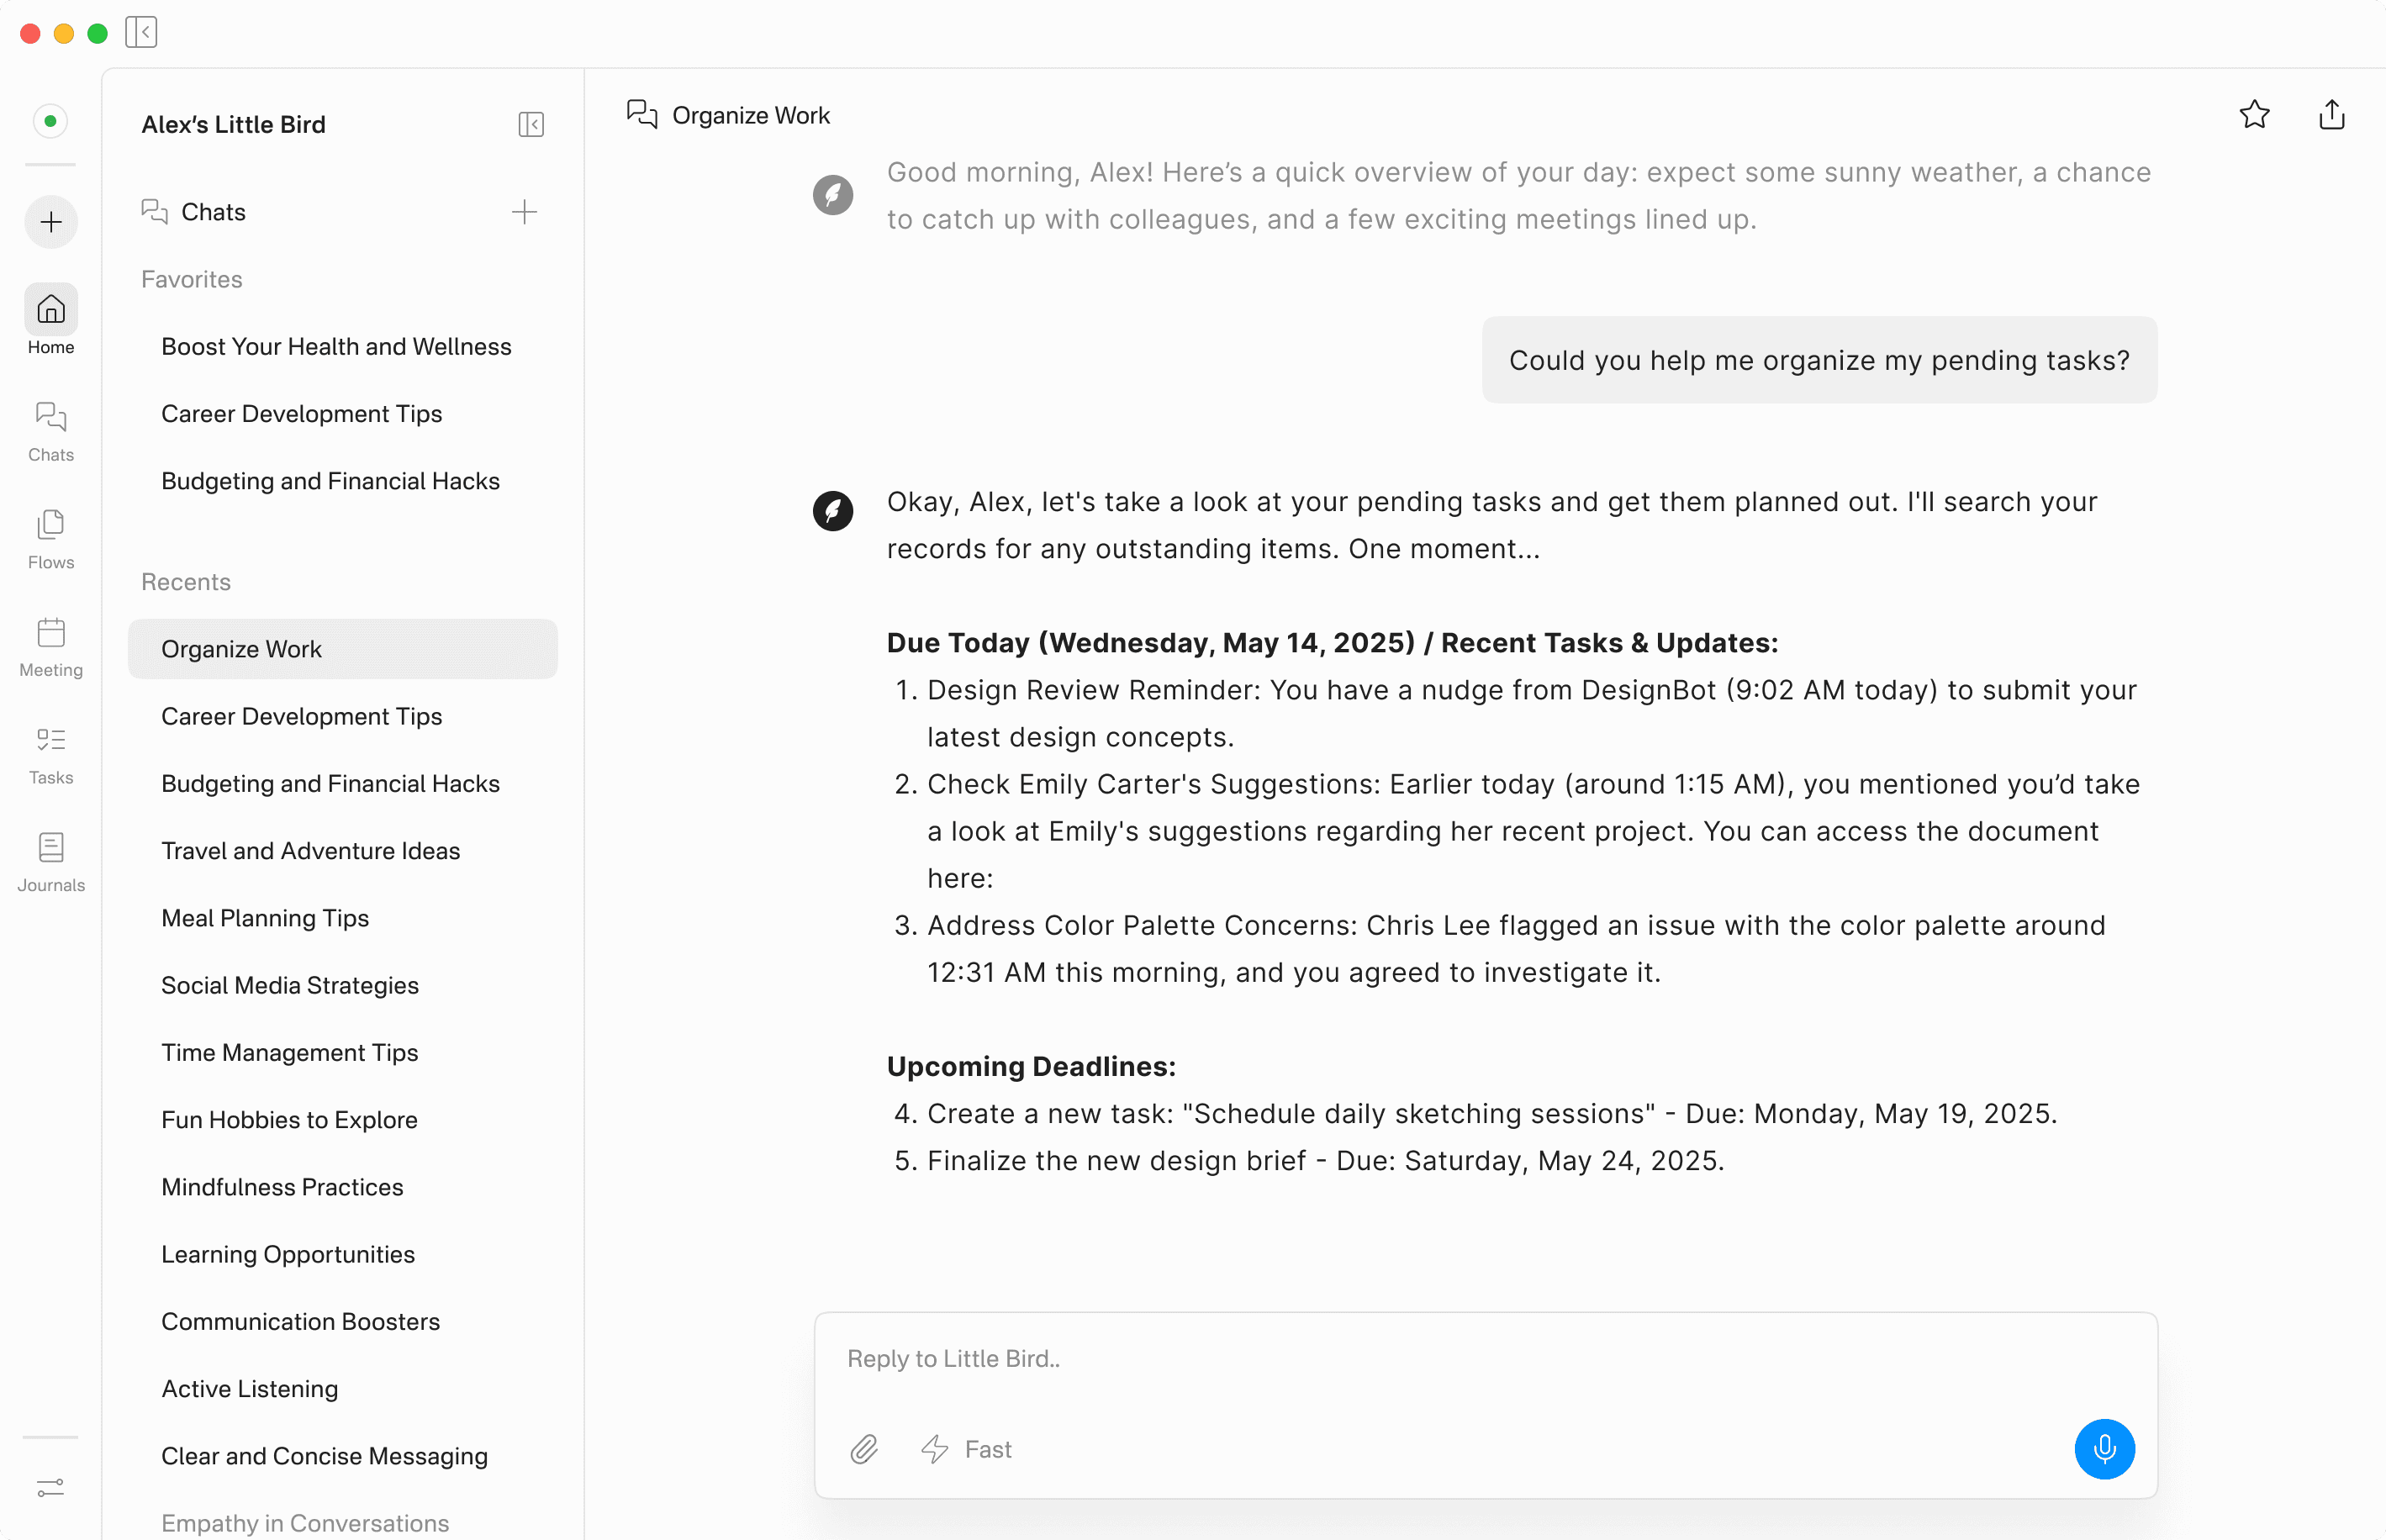Open Boost Your Health and Wellness favorite

(x=336, y=346)
